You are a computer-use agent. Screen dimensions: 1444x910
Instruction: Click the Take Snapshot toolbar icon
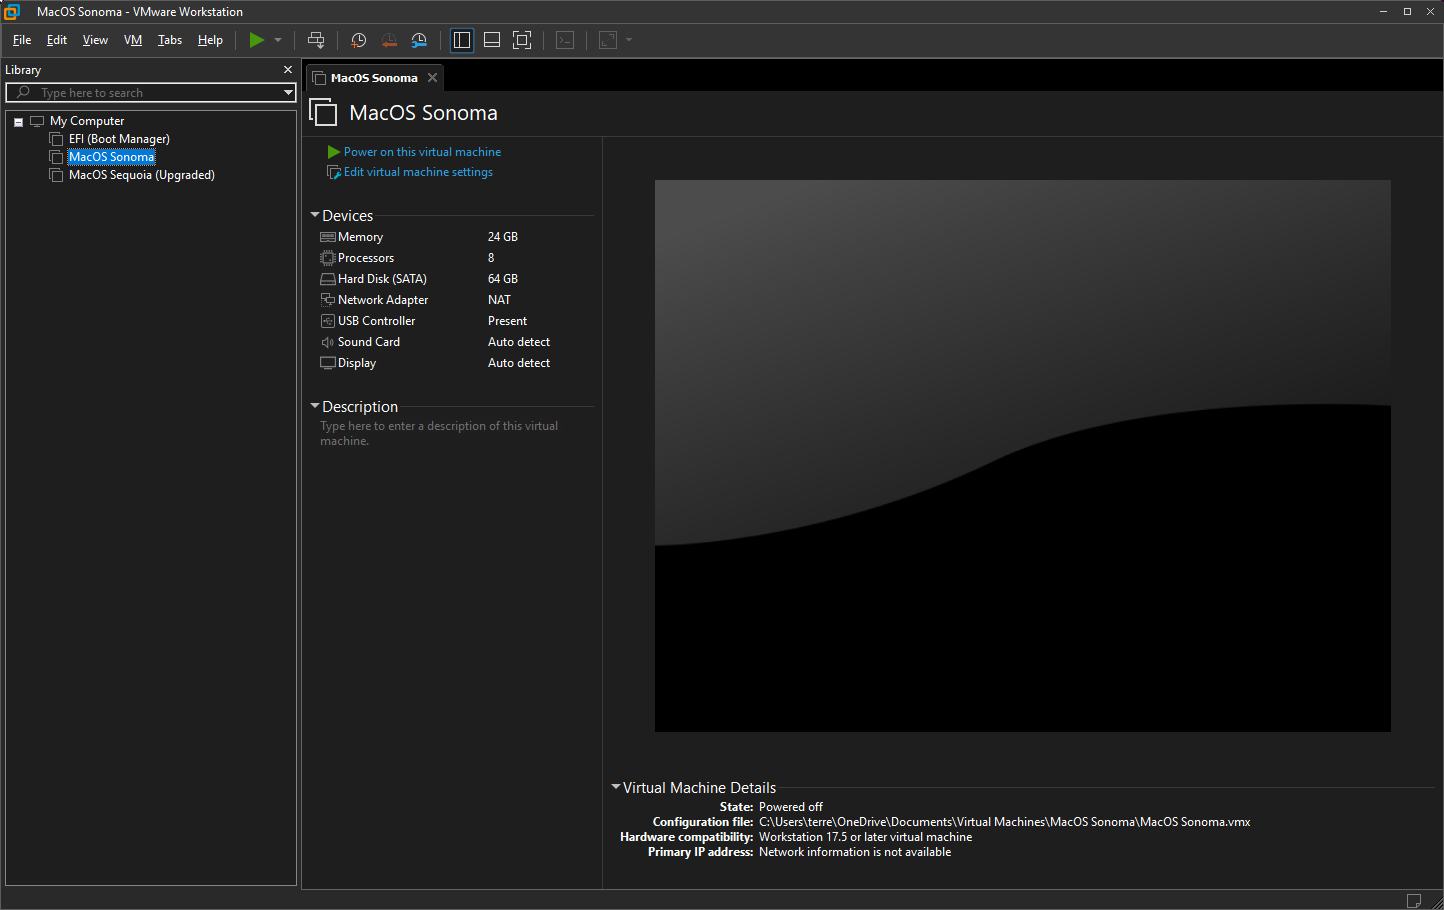pyautogui.click(x=358, y=40)
